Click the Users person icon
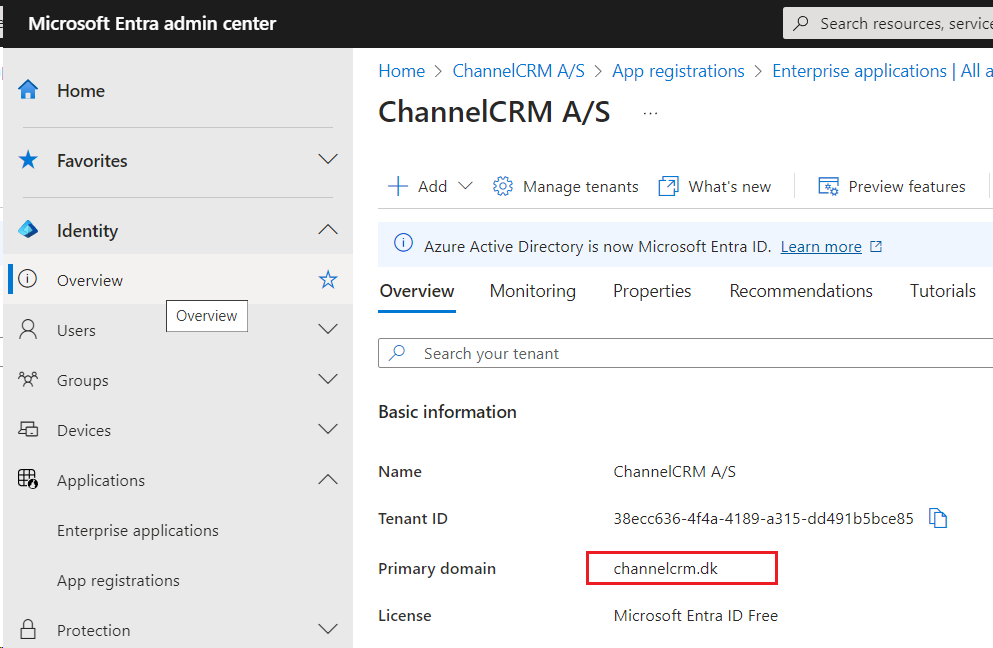Image resolution: width=993 pixels, height=648 pixels. pos(28,329)
